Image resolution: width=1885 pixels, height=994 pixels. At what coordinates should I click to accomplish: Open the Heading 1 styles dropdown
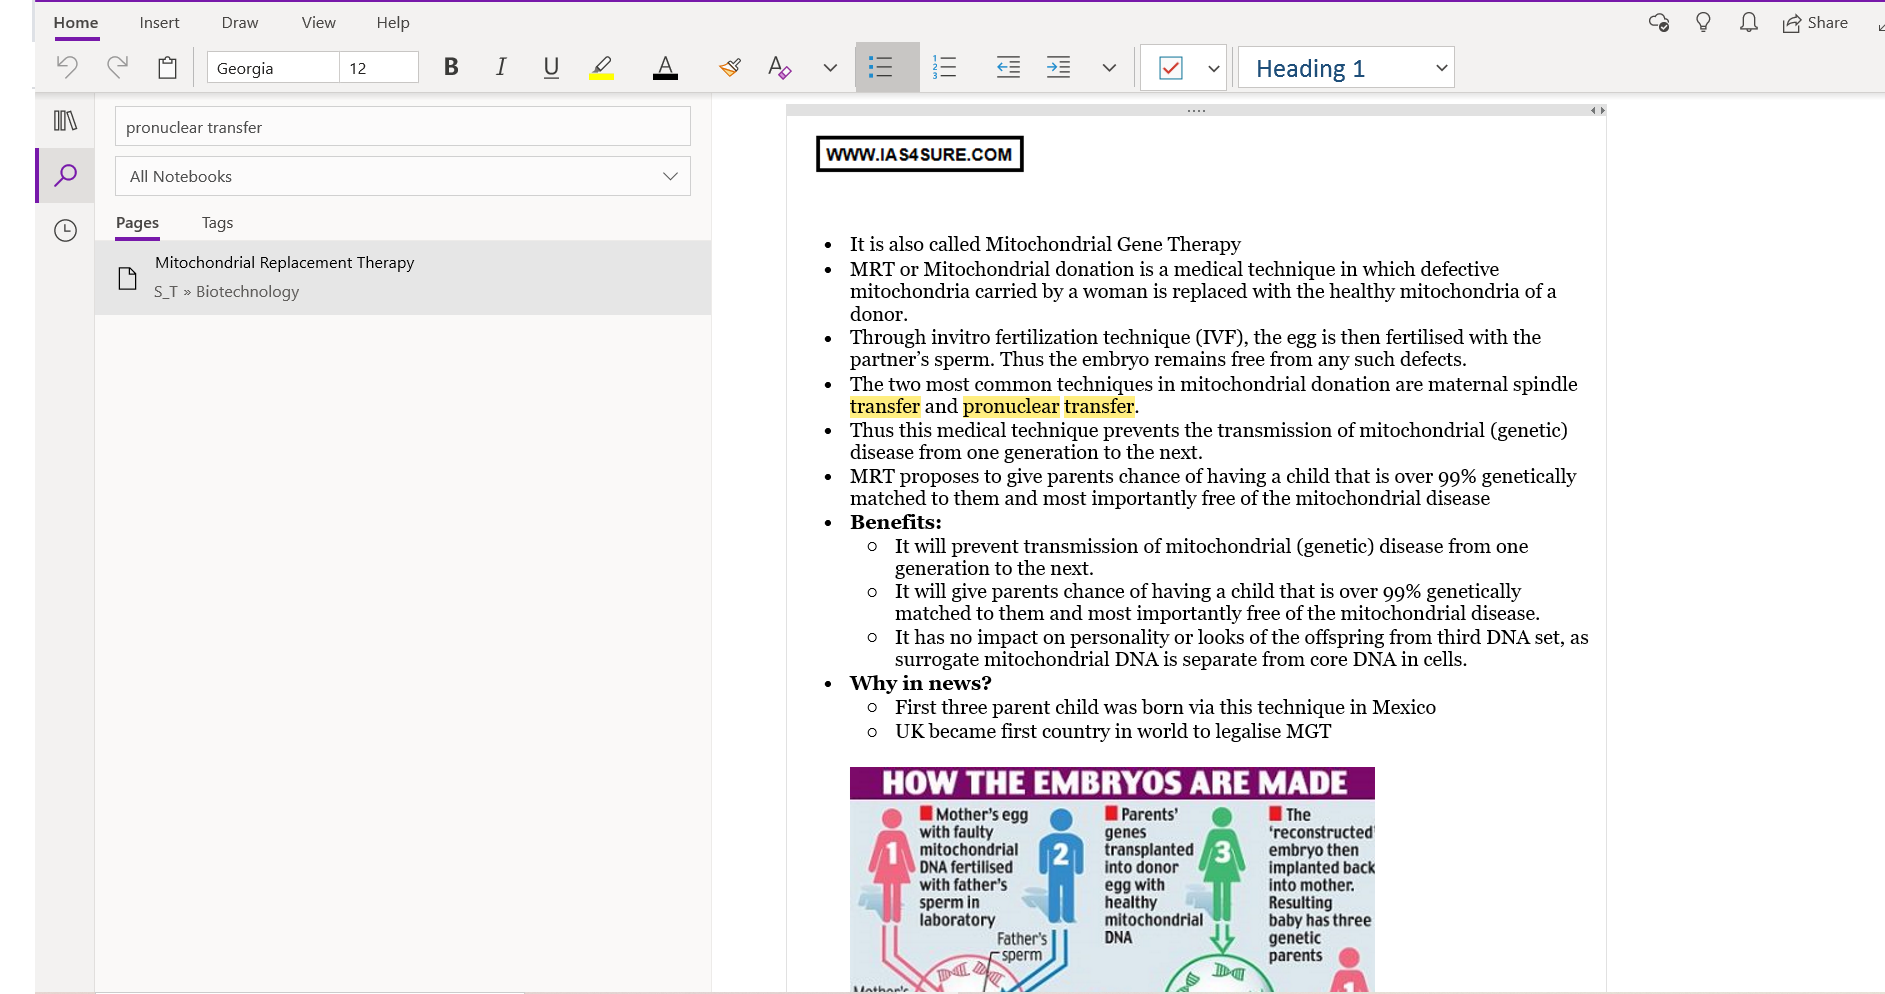pos(1441,68)
